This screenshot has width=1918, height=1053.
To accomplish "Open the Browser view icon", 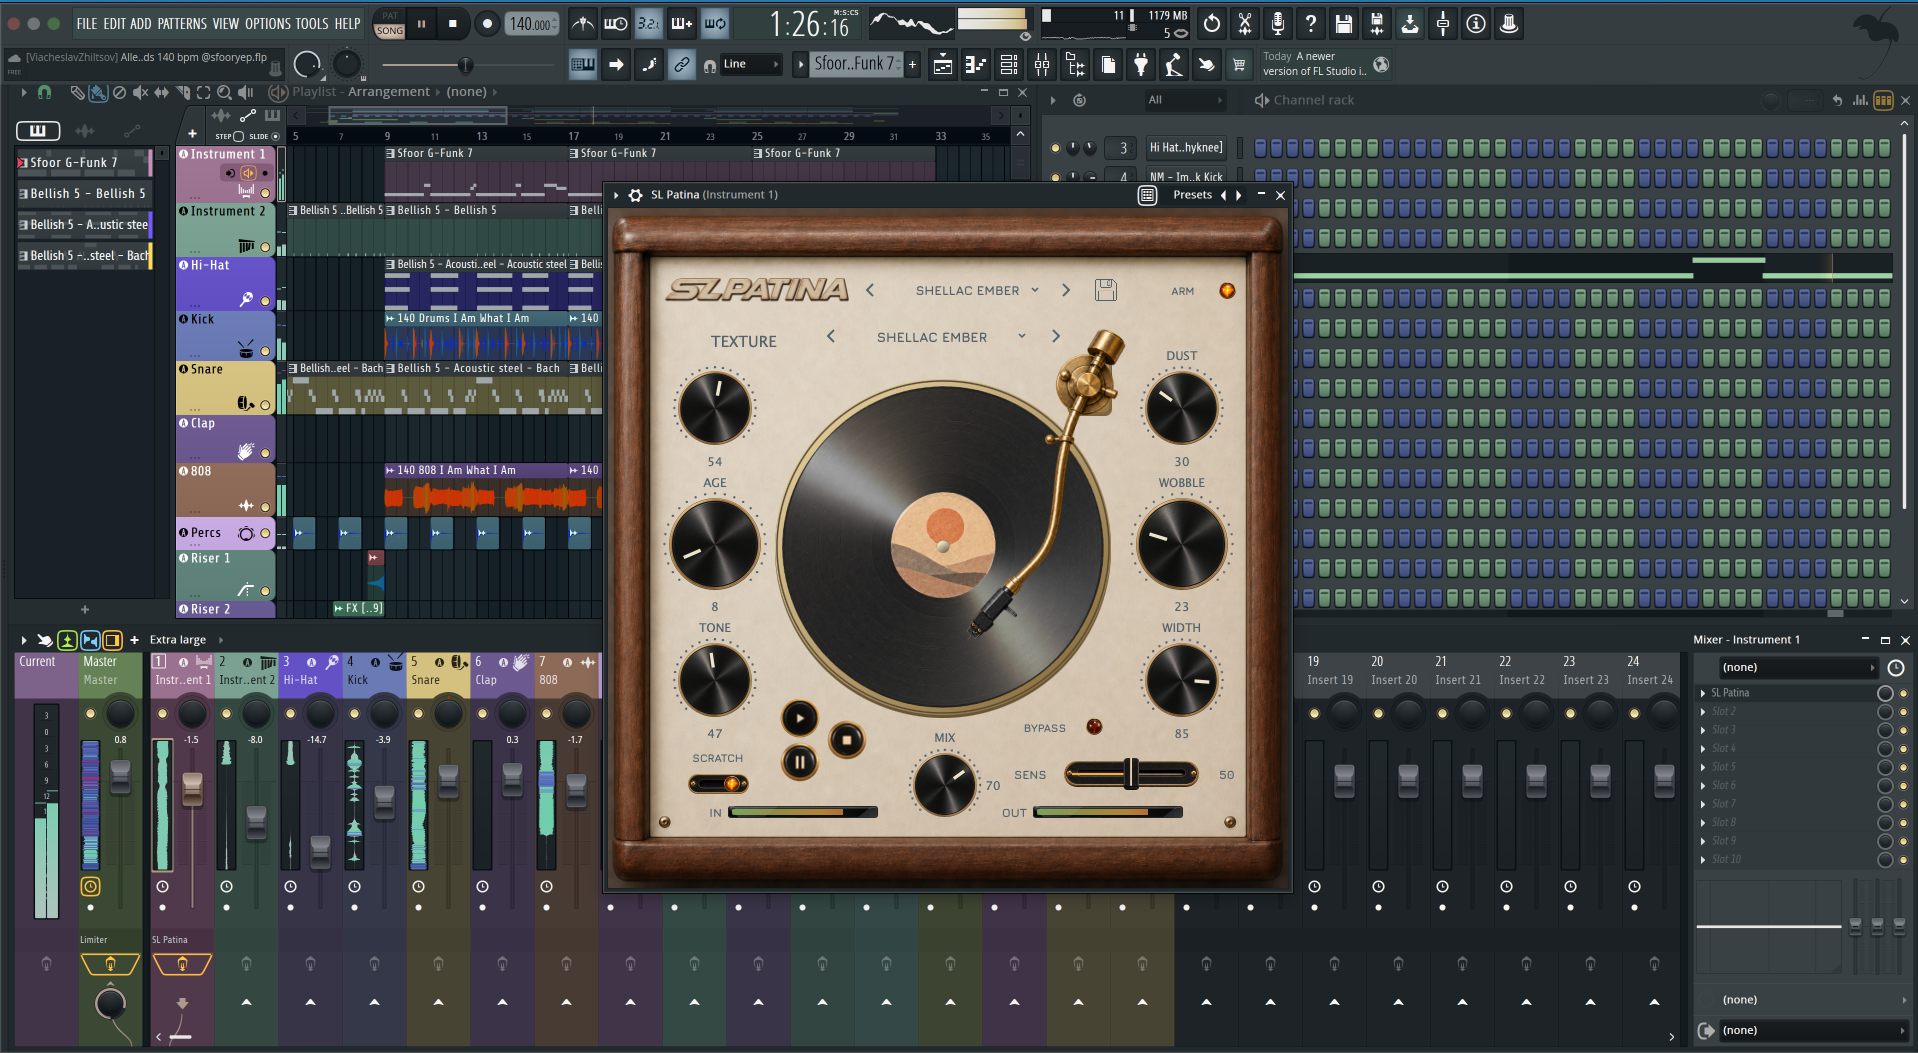I will (1075, 65).
